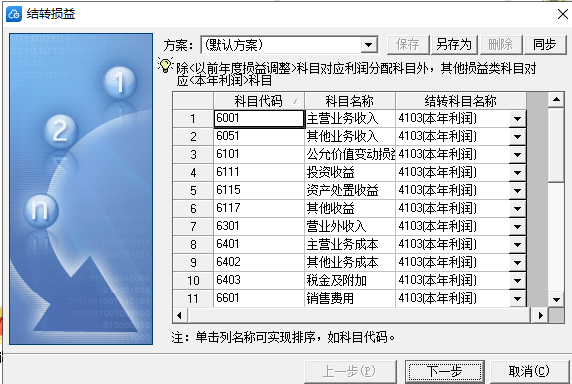Click the 公允价值变动损益 name cell

[350, 155]
